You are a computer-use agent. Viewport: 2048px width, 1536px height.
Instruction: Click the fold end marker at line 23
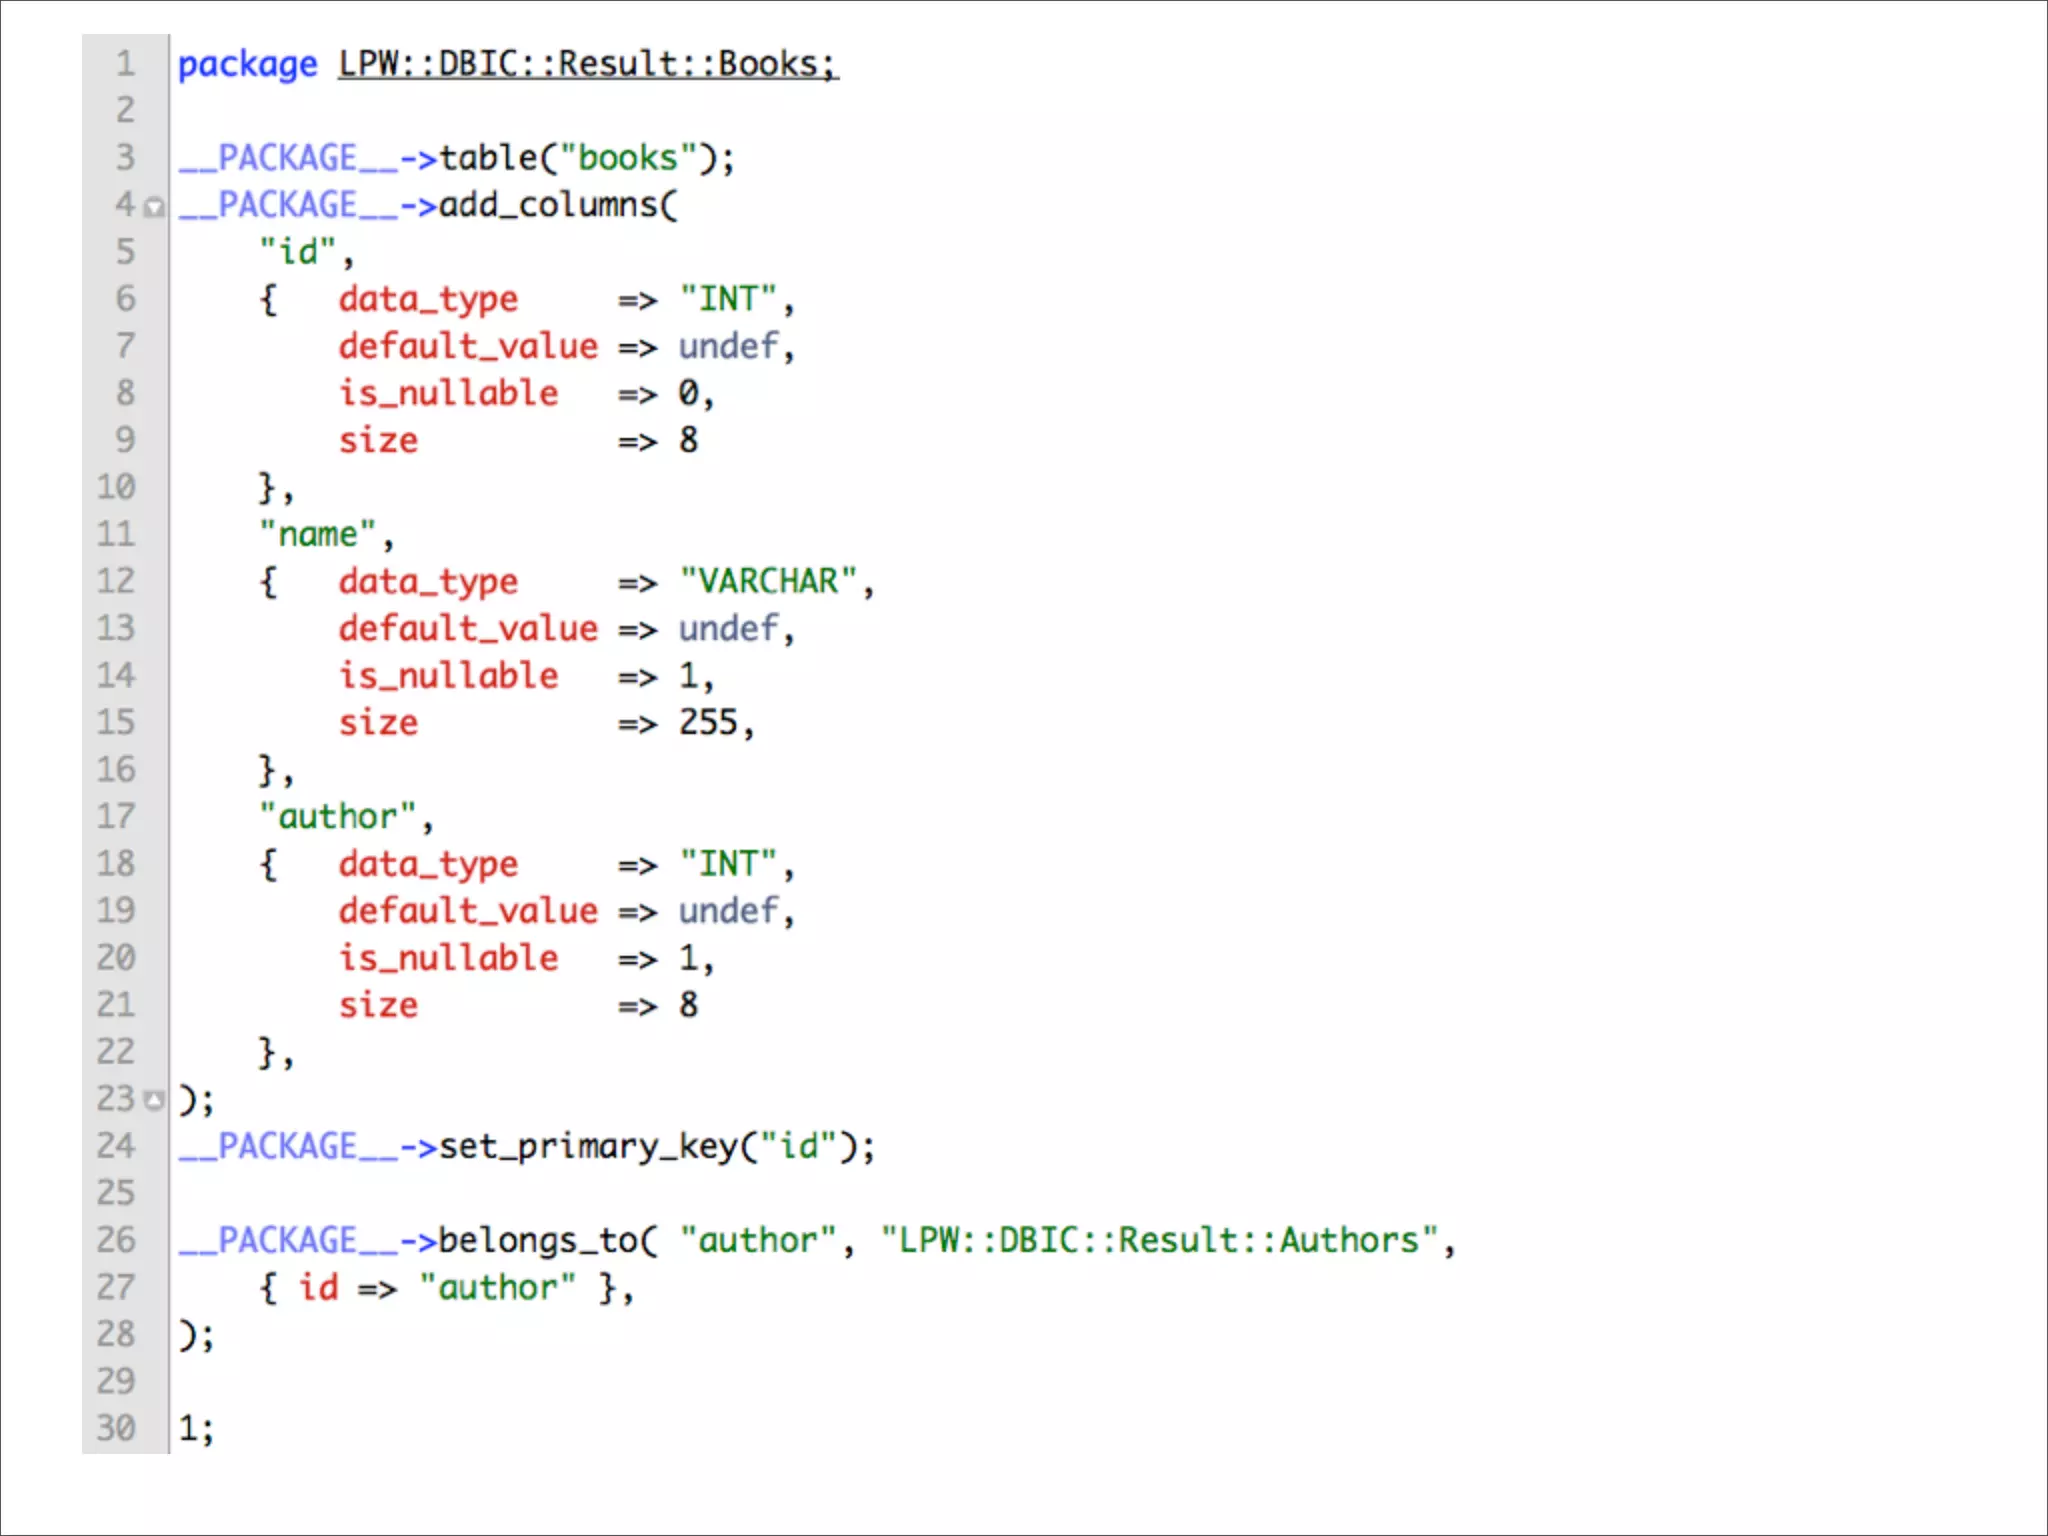coord(154,1101)
